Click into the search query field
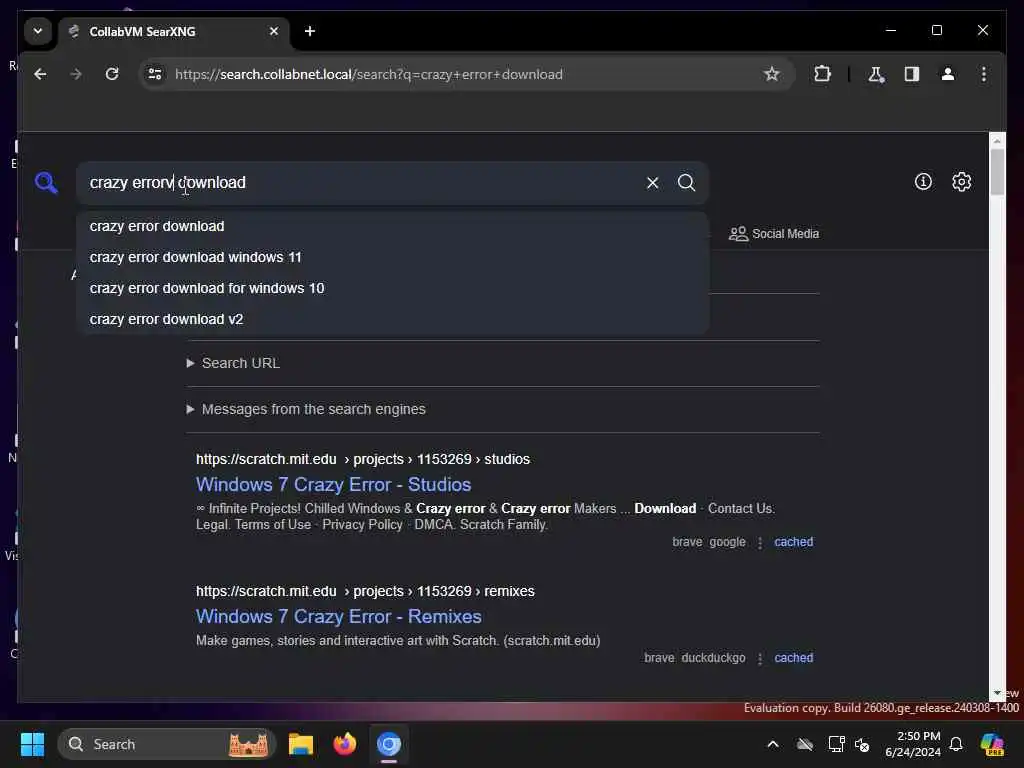The image size is (1024, 768). tap(359, 183)
